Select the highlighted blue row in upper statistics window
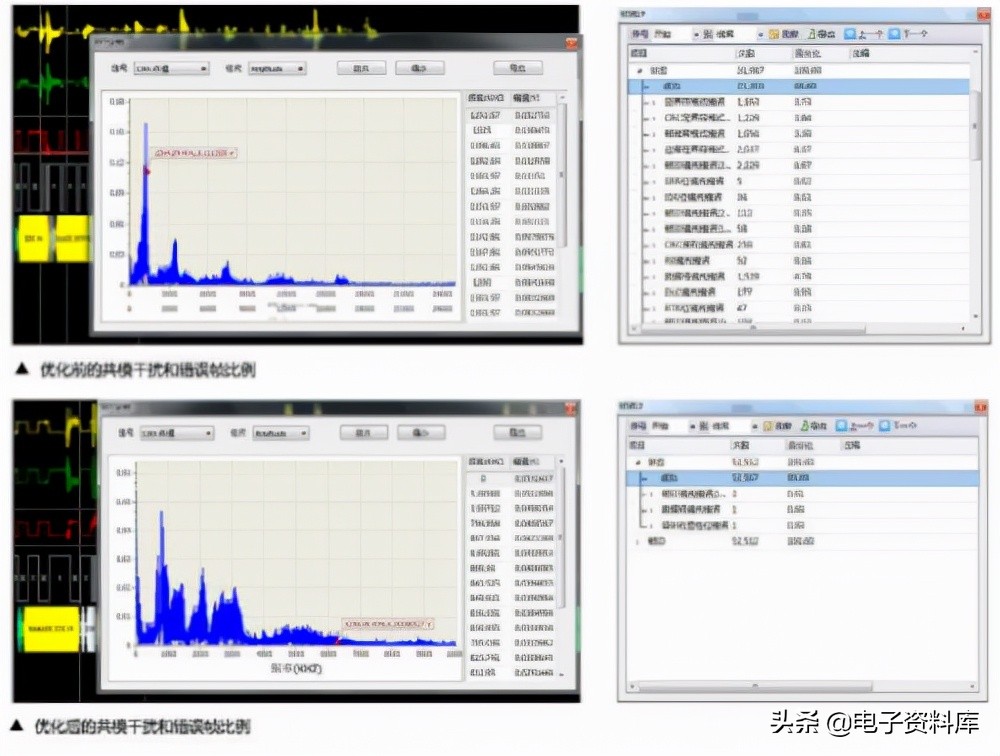 (x=798, y=86)
